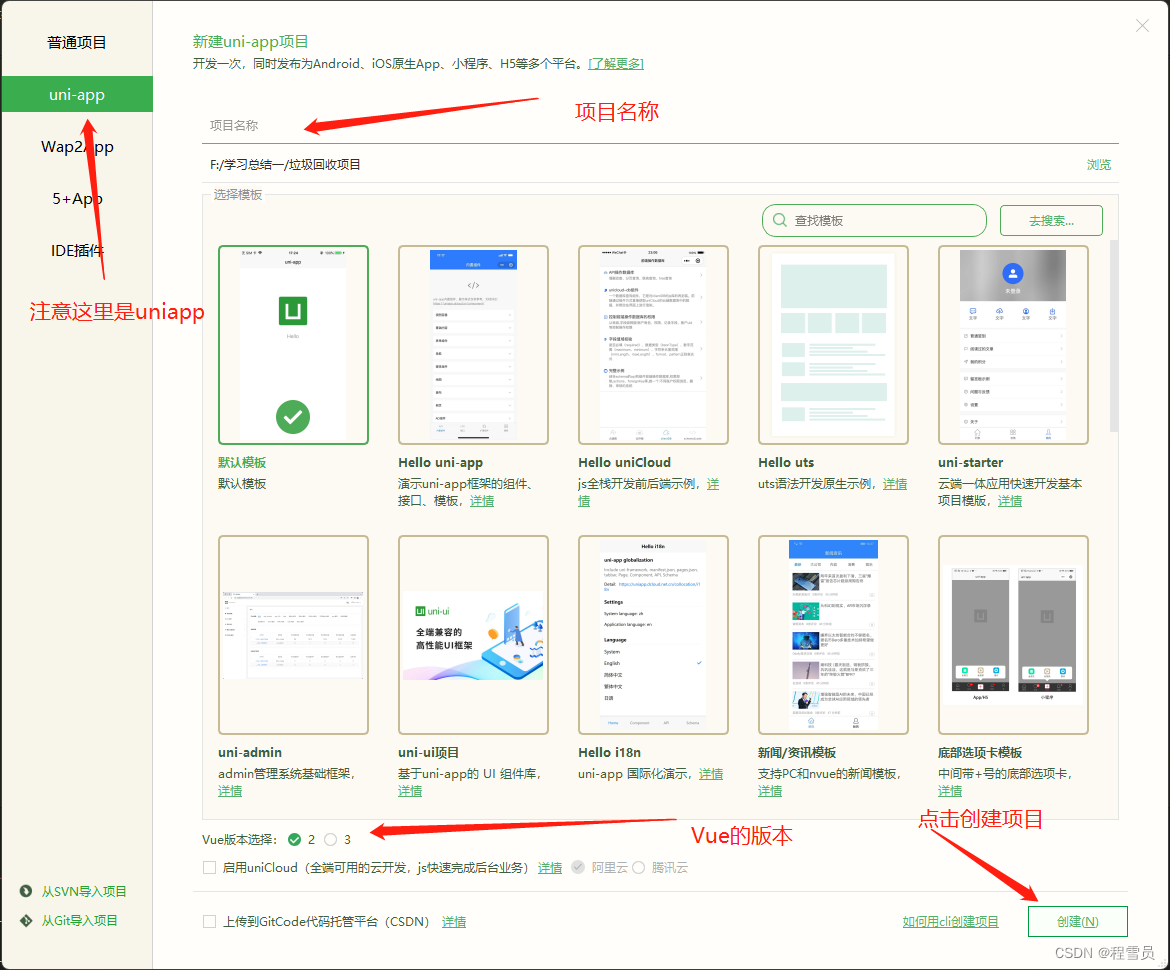Select the Hello i18n template thumbnail
Image resolution: width=1170 pixels, height=970 pixels.
[653, 634]
